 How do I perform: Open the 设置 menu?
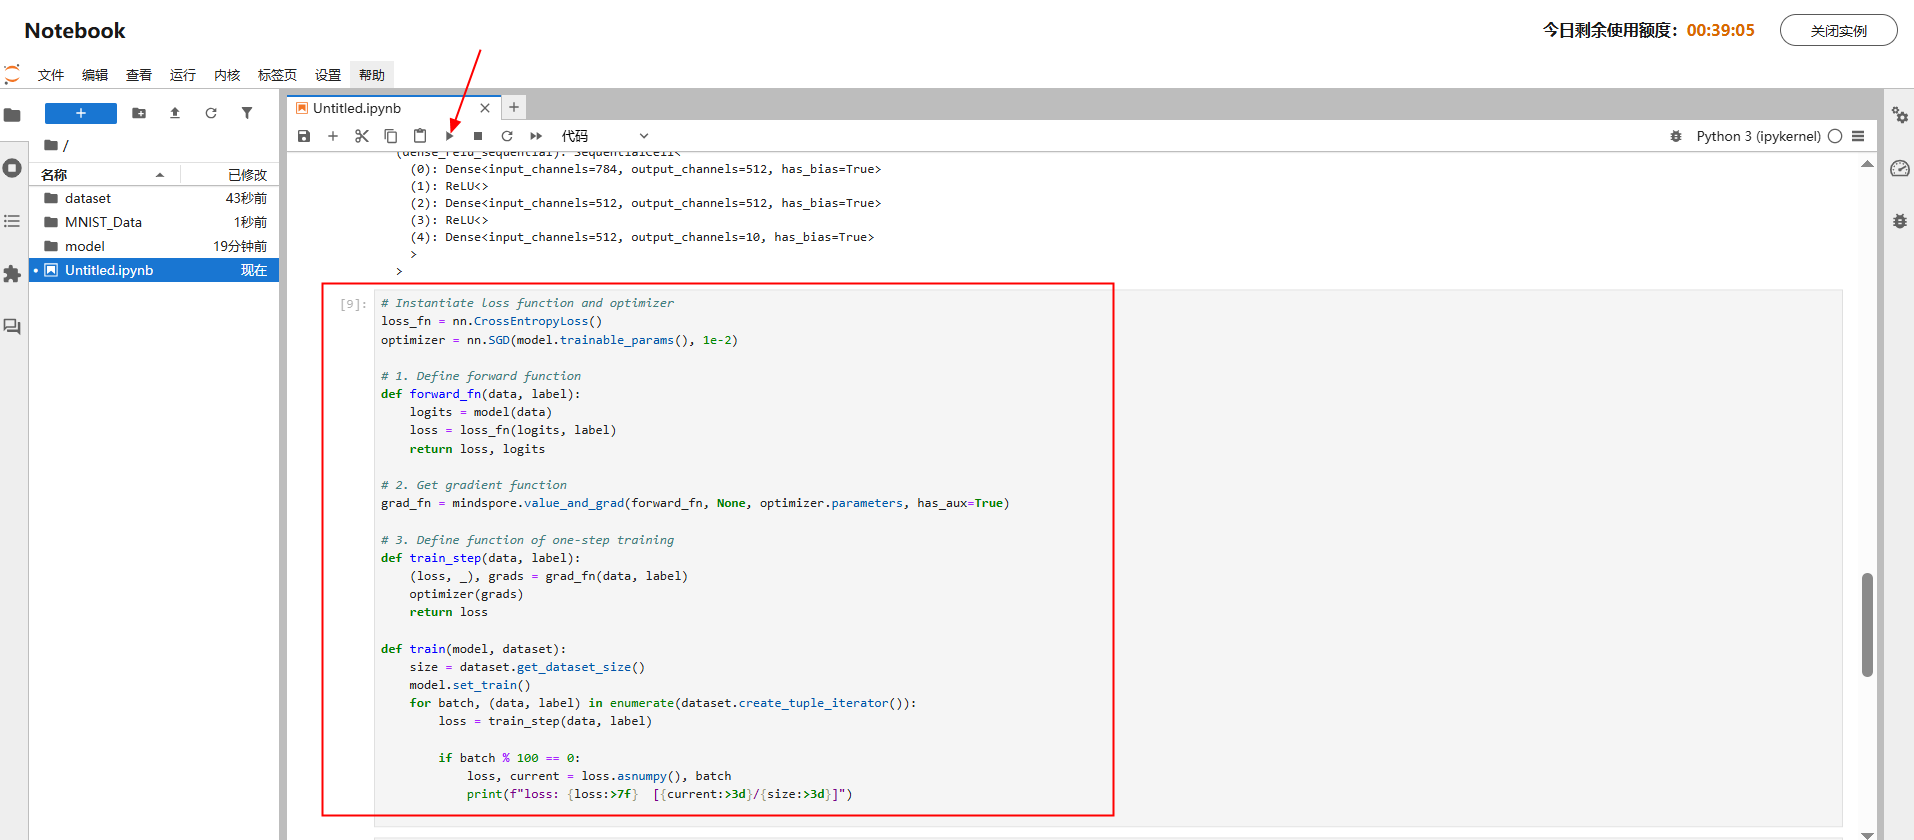328,75
